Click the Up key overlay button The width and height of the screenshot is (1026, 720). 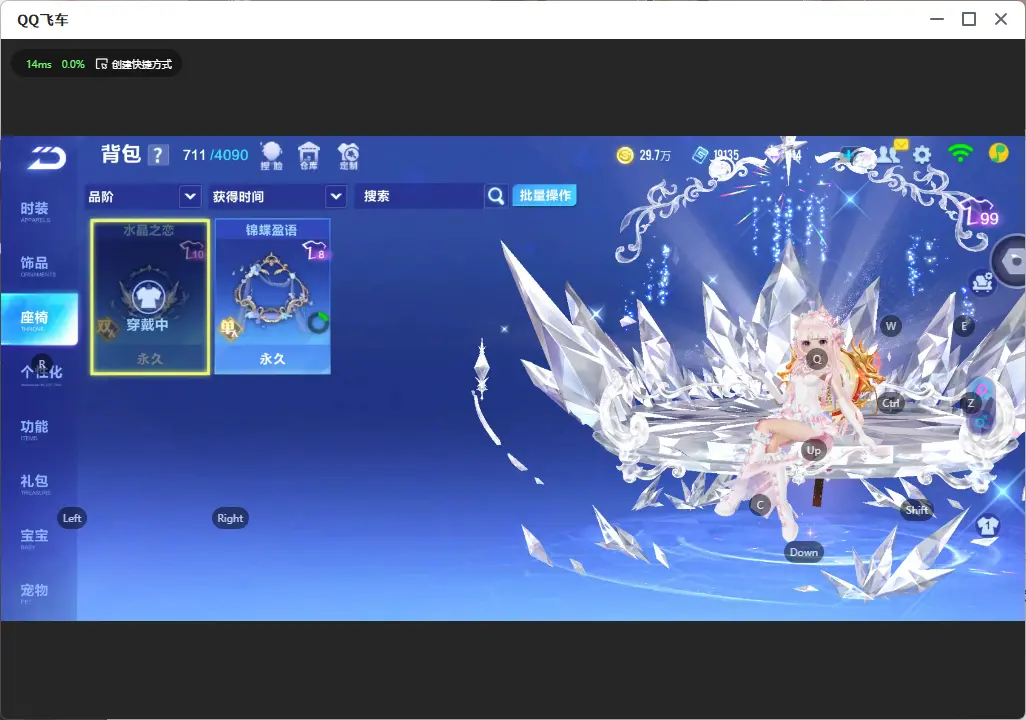click(813, 450)
